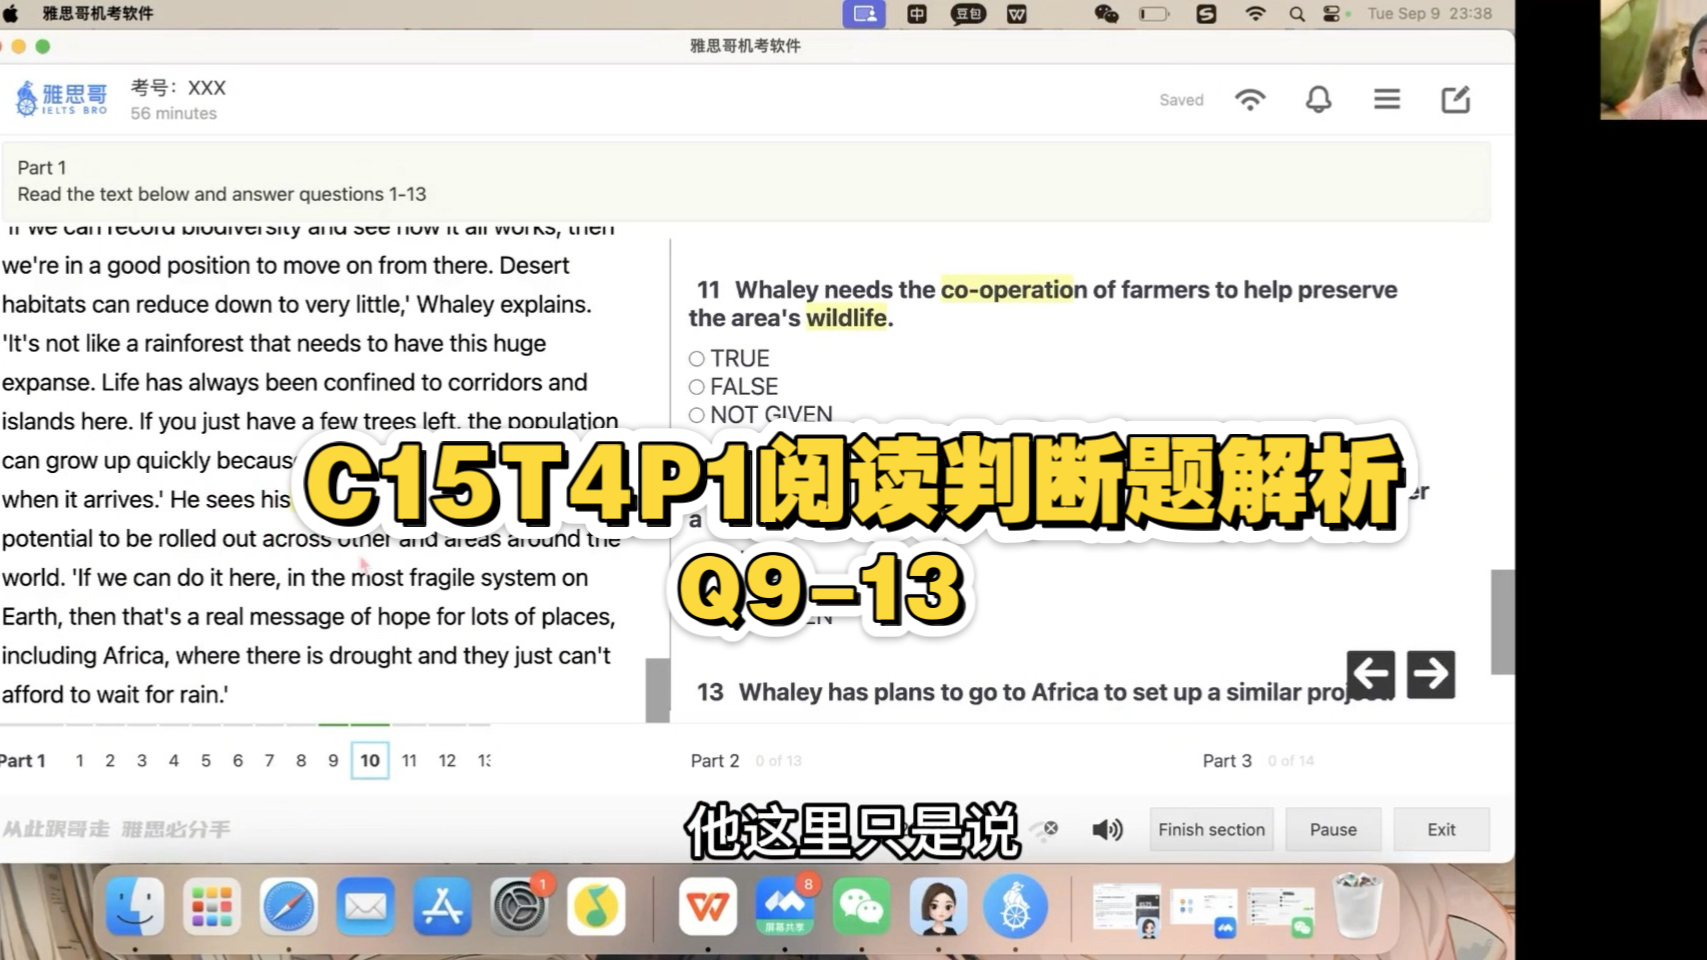Jump to question 1
The width and height of the screenshot is (1707, 960).
(x=79, y=760)
